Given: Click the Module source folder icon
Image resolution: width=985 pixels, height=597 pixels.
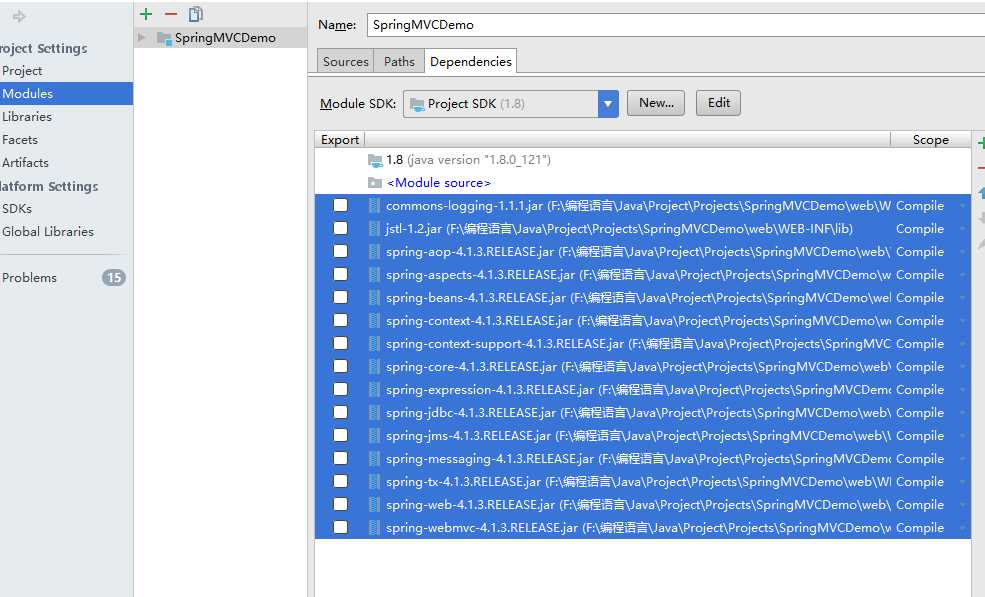Looking at the screenshot, I should tap(375, 183).
